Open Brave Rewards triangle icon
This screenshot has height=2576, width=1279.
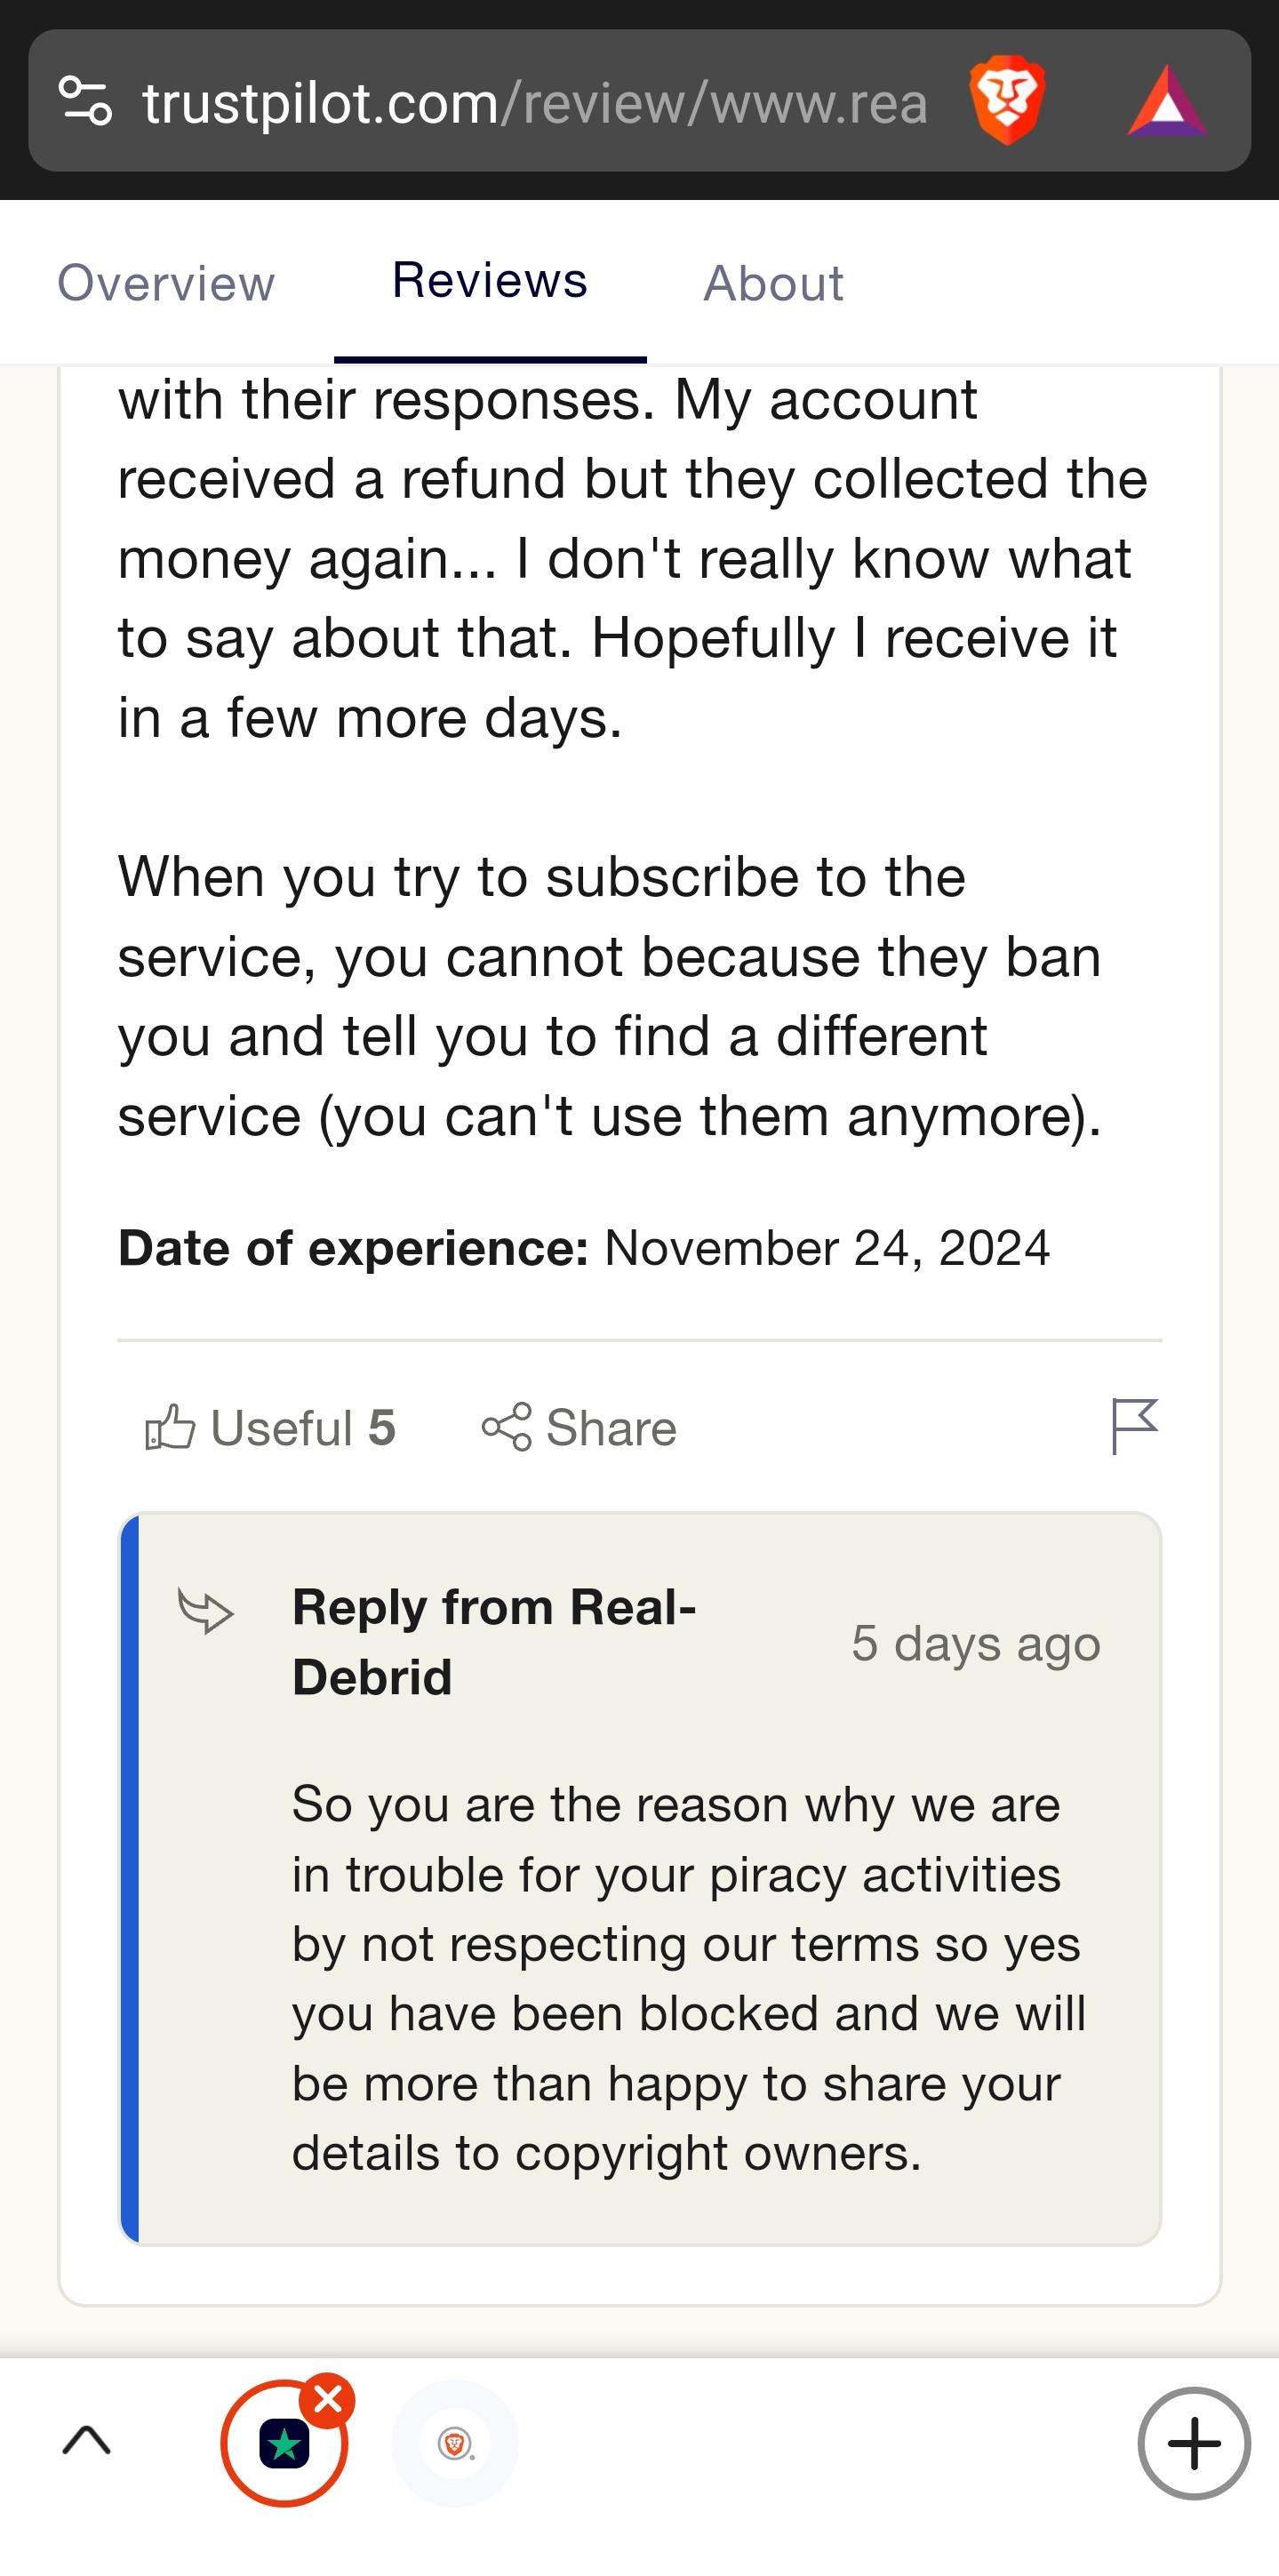point(1166,101)
